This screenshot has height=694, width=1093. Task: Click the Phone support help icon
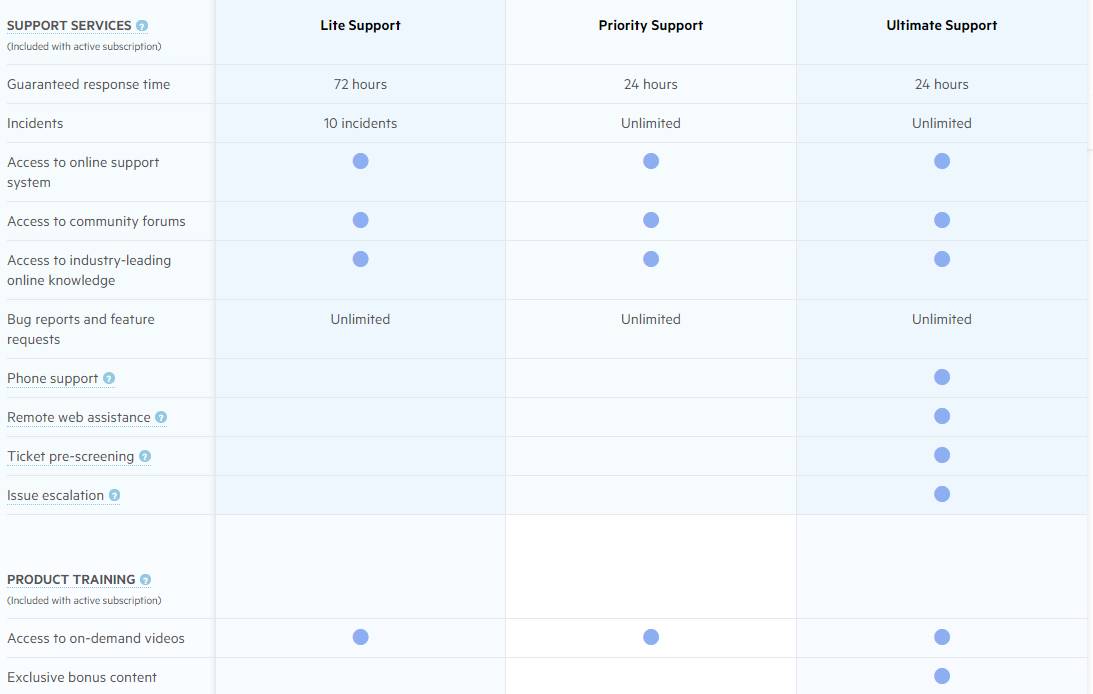109,379
